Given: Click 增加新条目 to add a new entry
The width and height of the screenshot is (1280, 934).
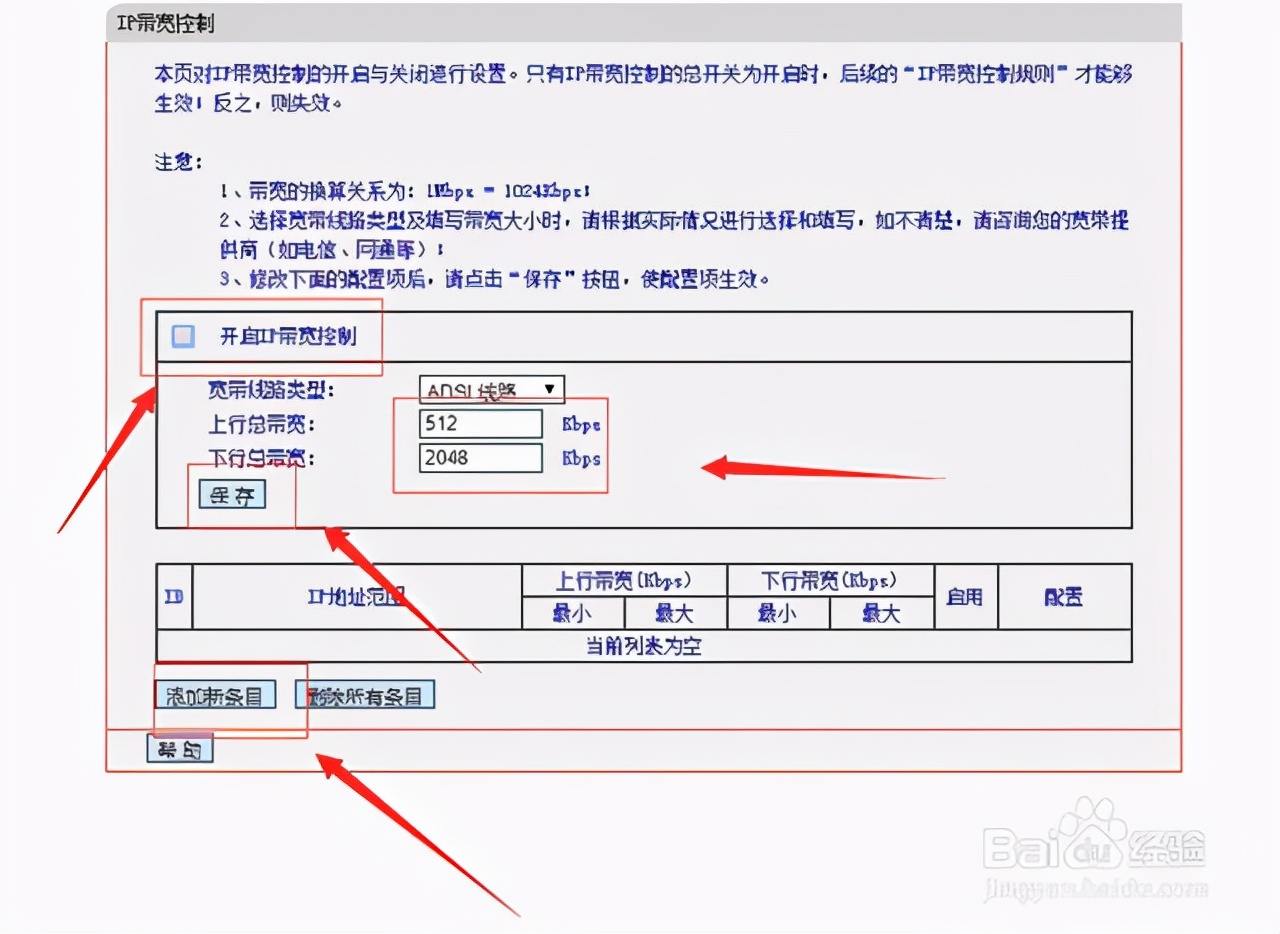Looking at the screenshot, I should pos(216,694).
